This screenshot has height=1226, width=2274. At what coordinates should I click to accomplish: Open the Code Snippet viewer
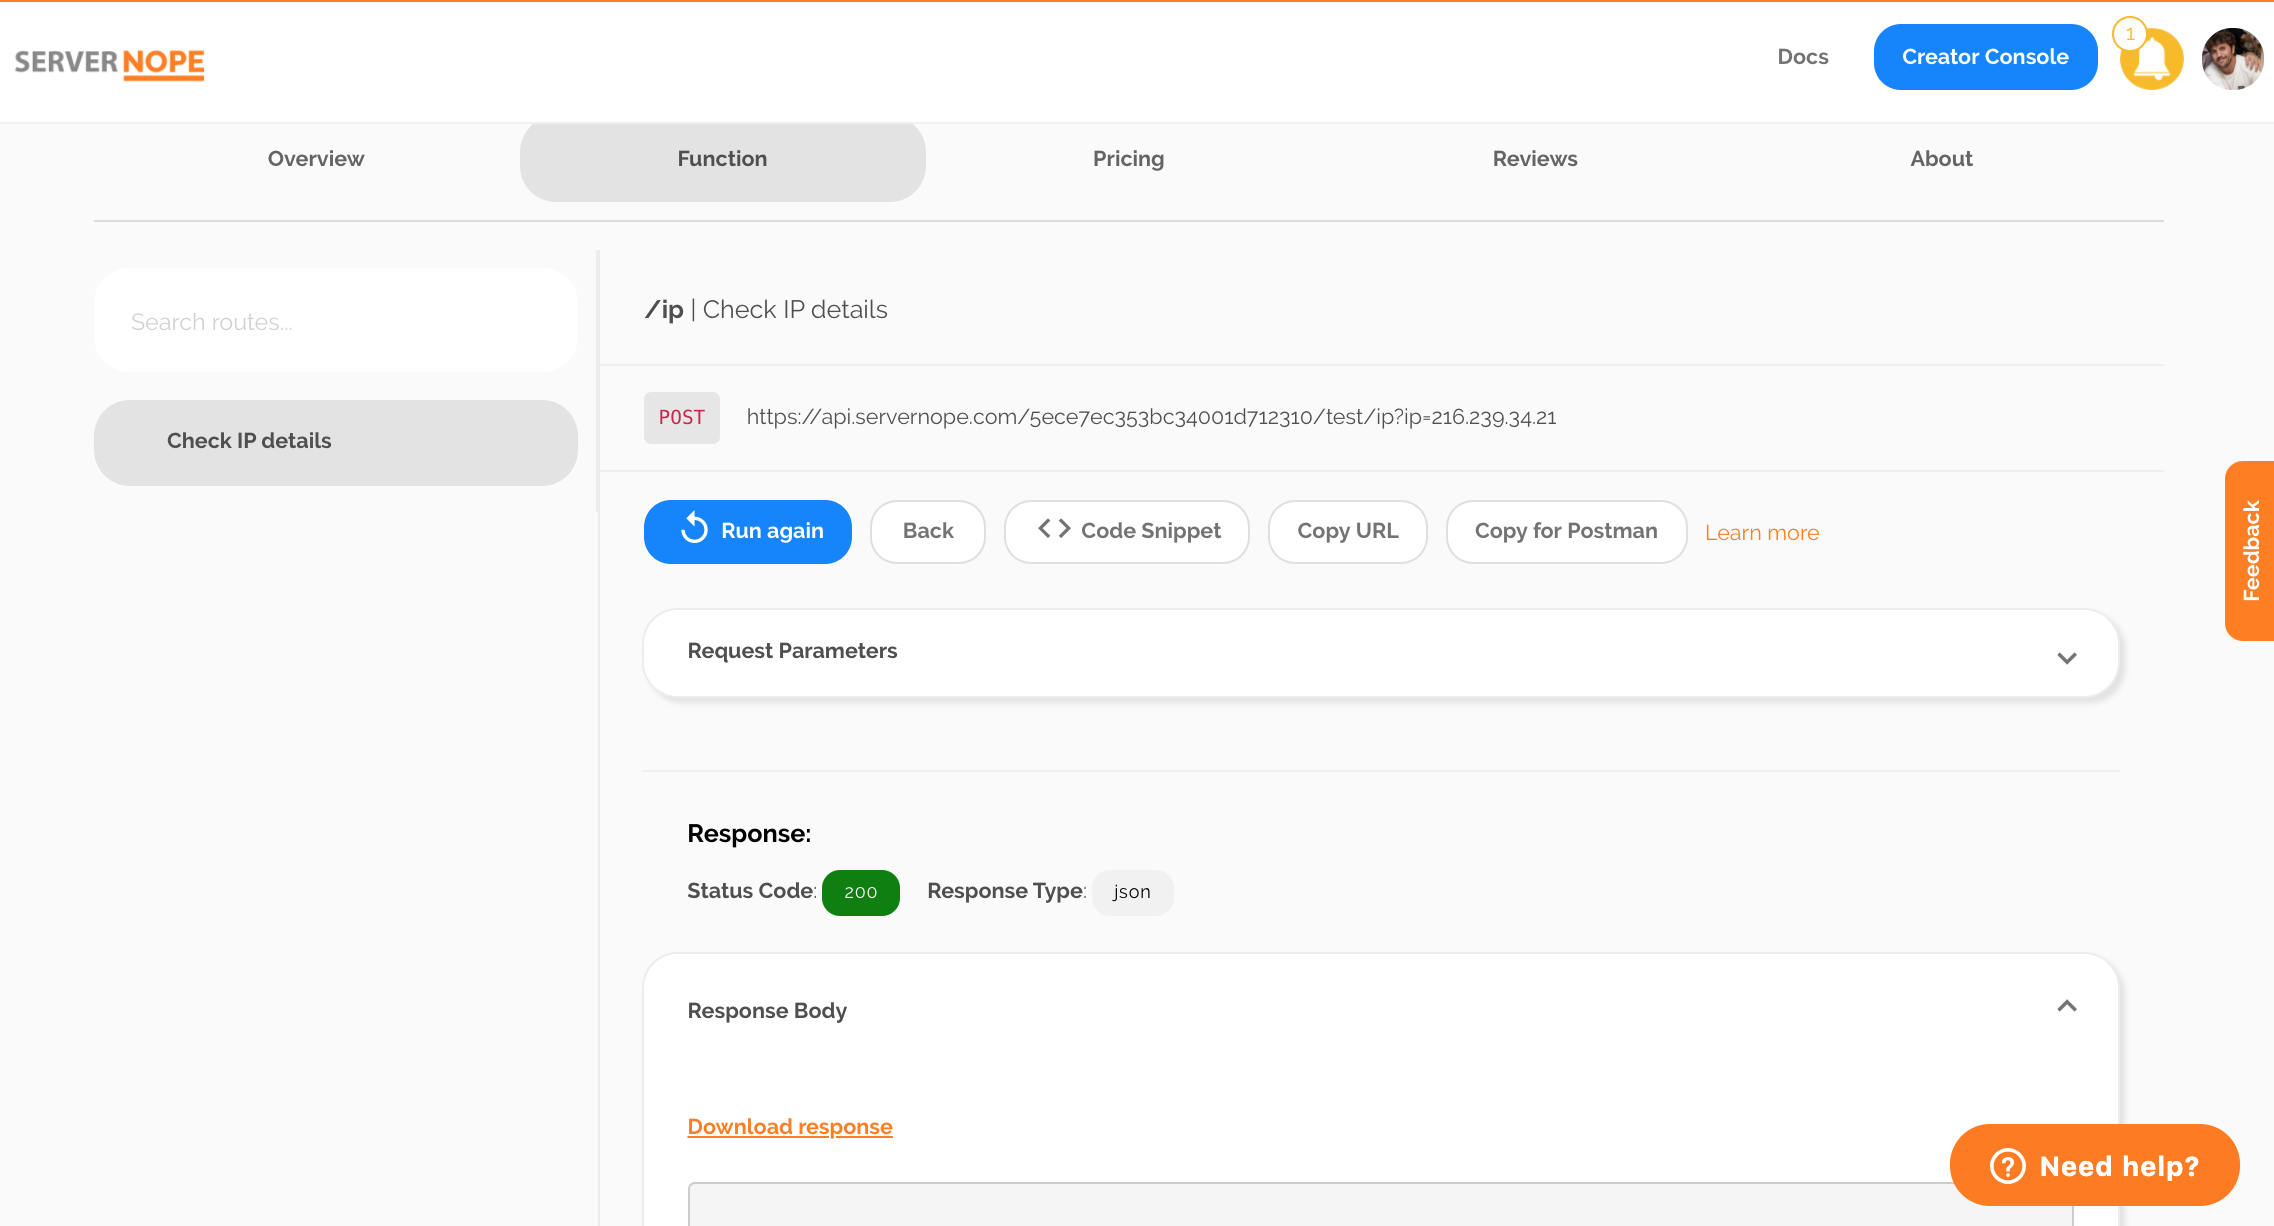click(x=1126, y=531)
